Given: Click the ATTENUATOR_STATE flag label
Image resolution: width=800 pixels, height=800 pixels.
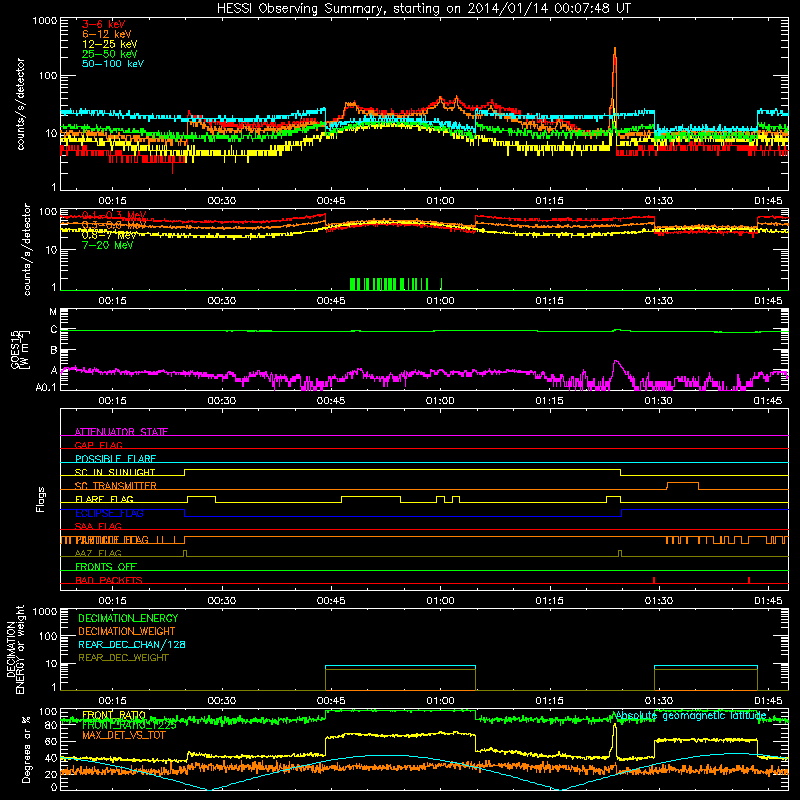Looking at the screenshot, I should [x=121, y=432].
